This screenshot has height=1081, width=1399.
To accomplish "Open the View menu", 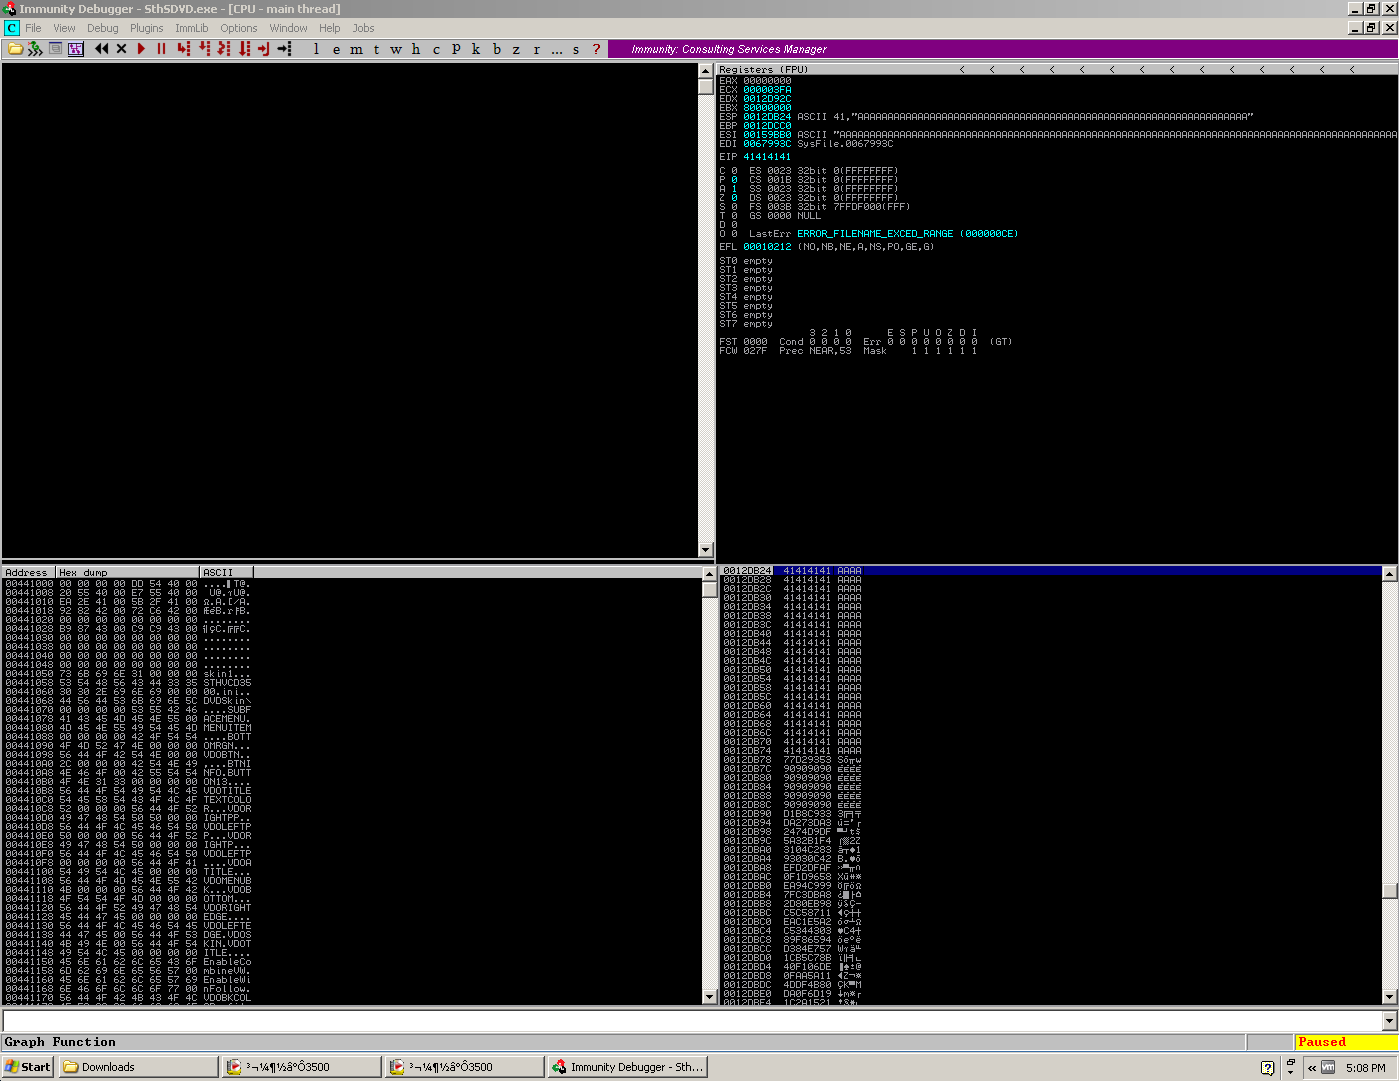I will (64, 28).
